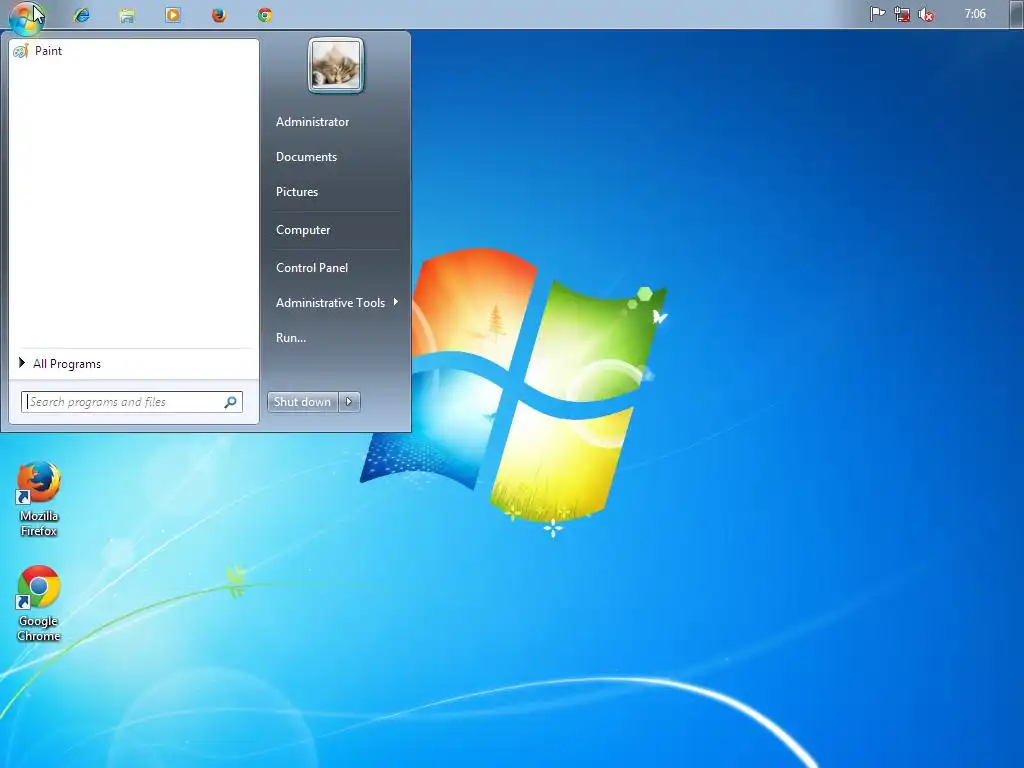Expand the Administrative Tools submenu

(x=336, y=302)
